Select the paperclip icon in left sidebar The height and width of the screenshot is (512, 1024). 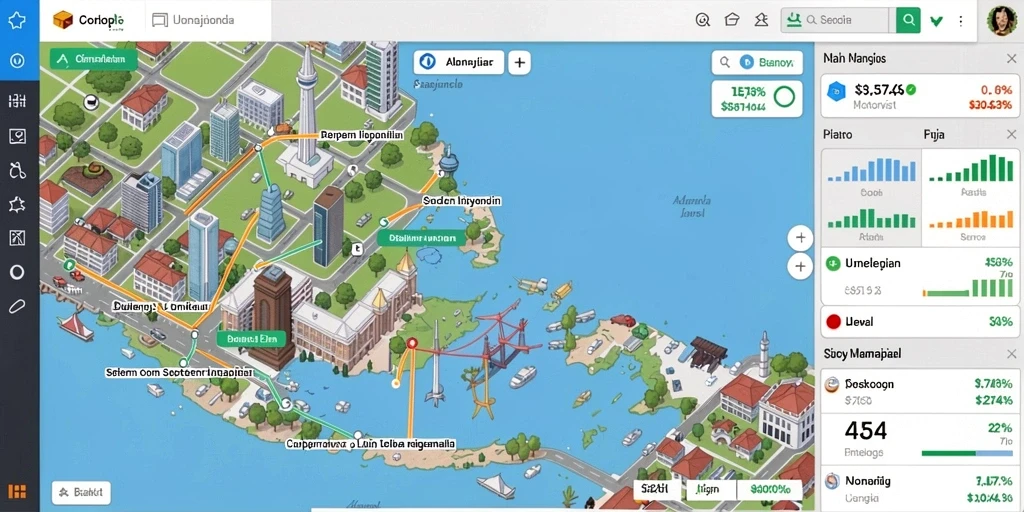17,306
